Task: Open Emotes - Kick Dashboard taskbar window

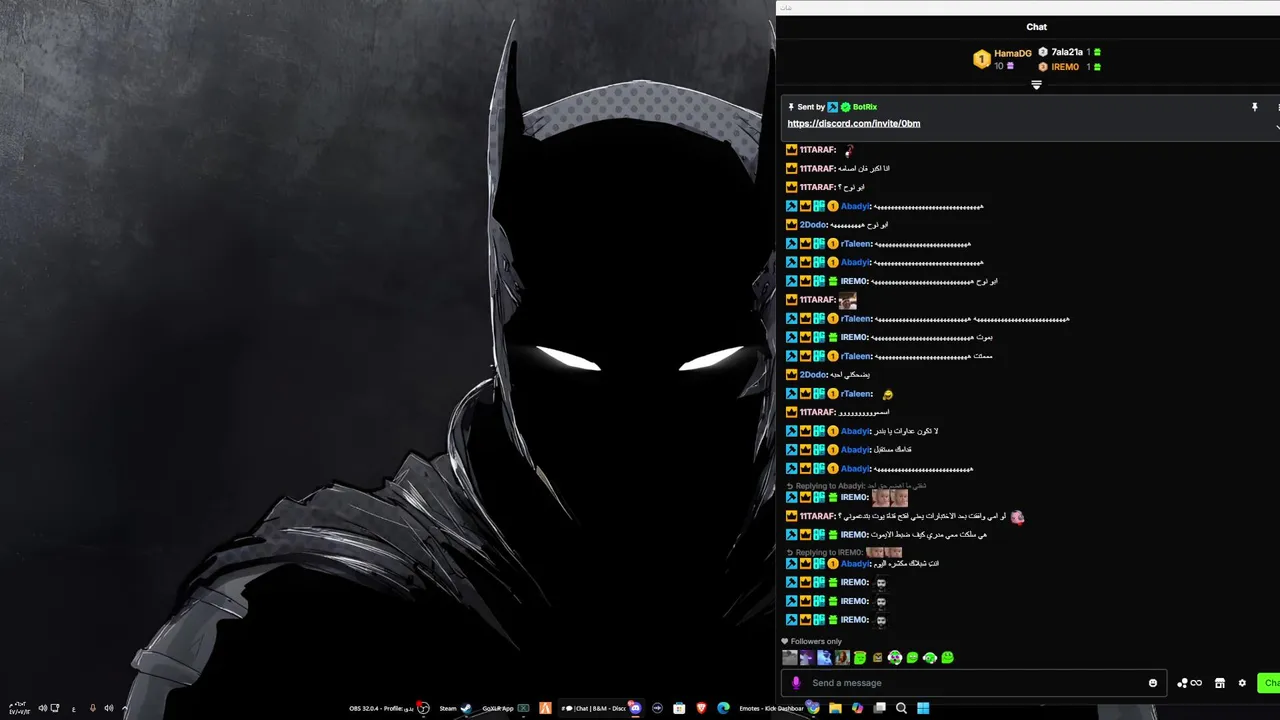Action: coord(778,708)
